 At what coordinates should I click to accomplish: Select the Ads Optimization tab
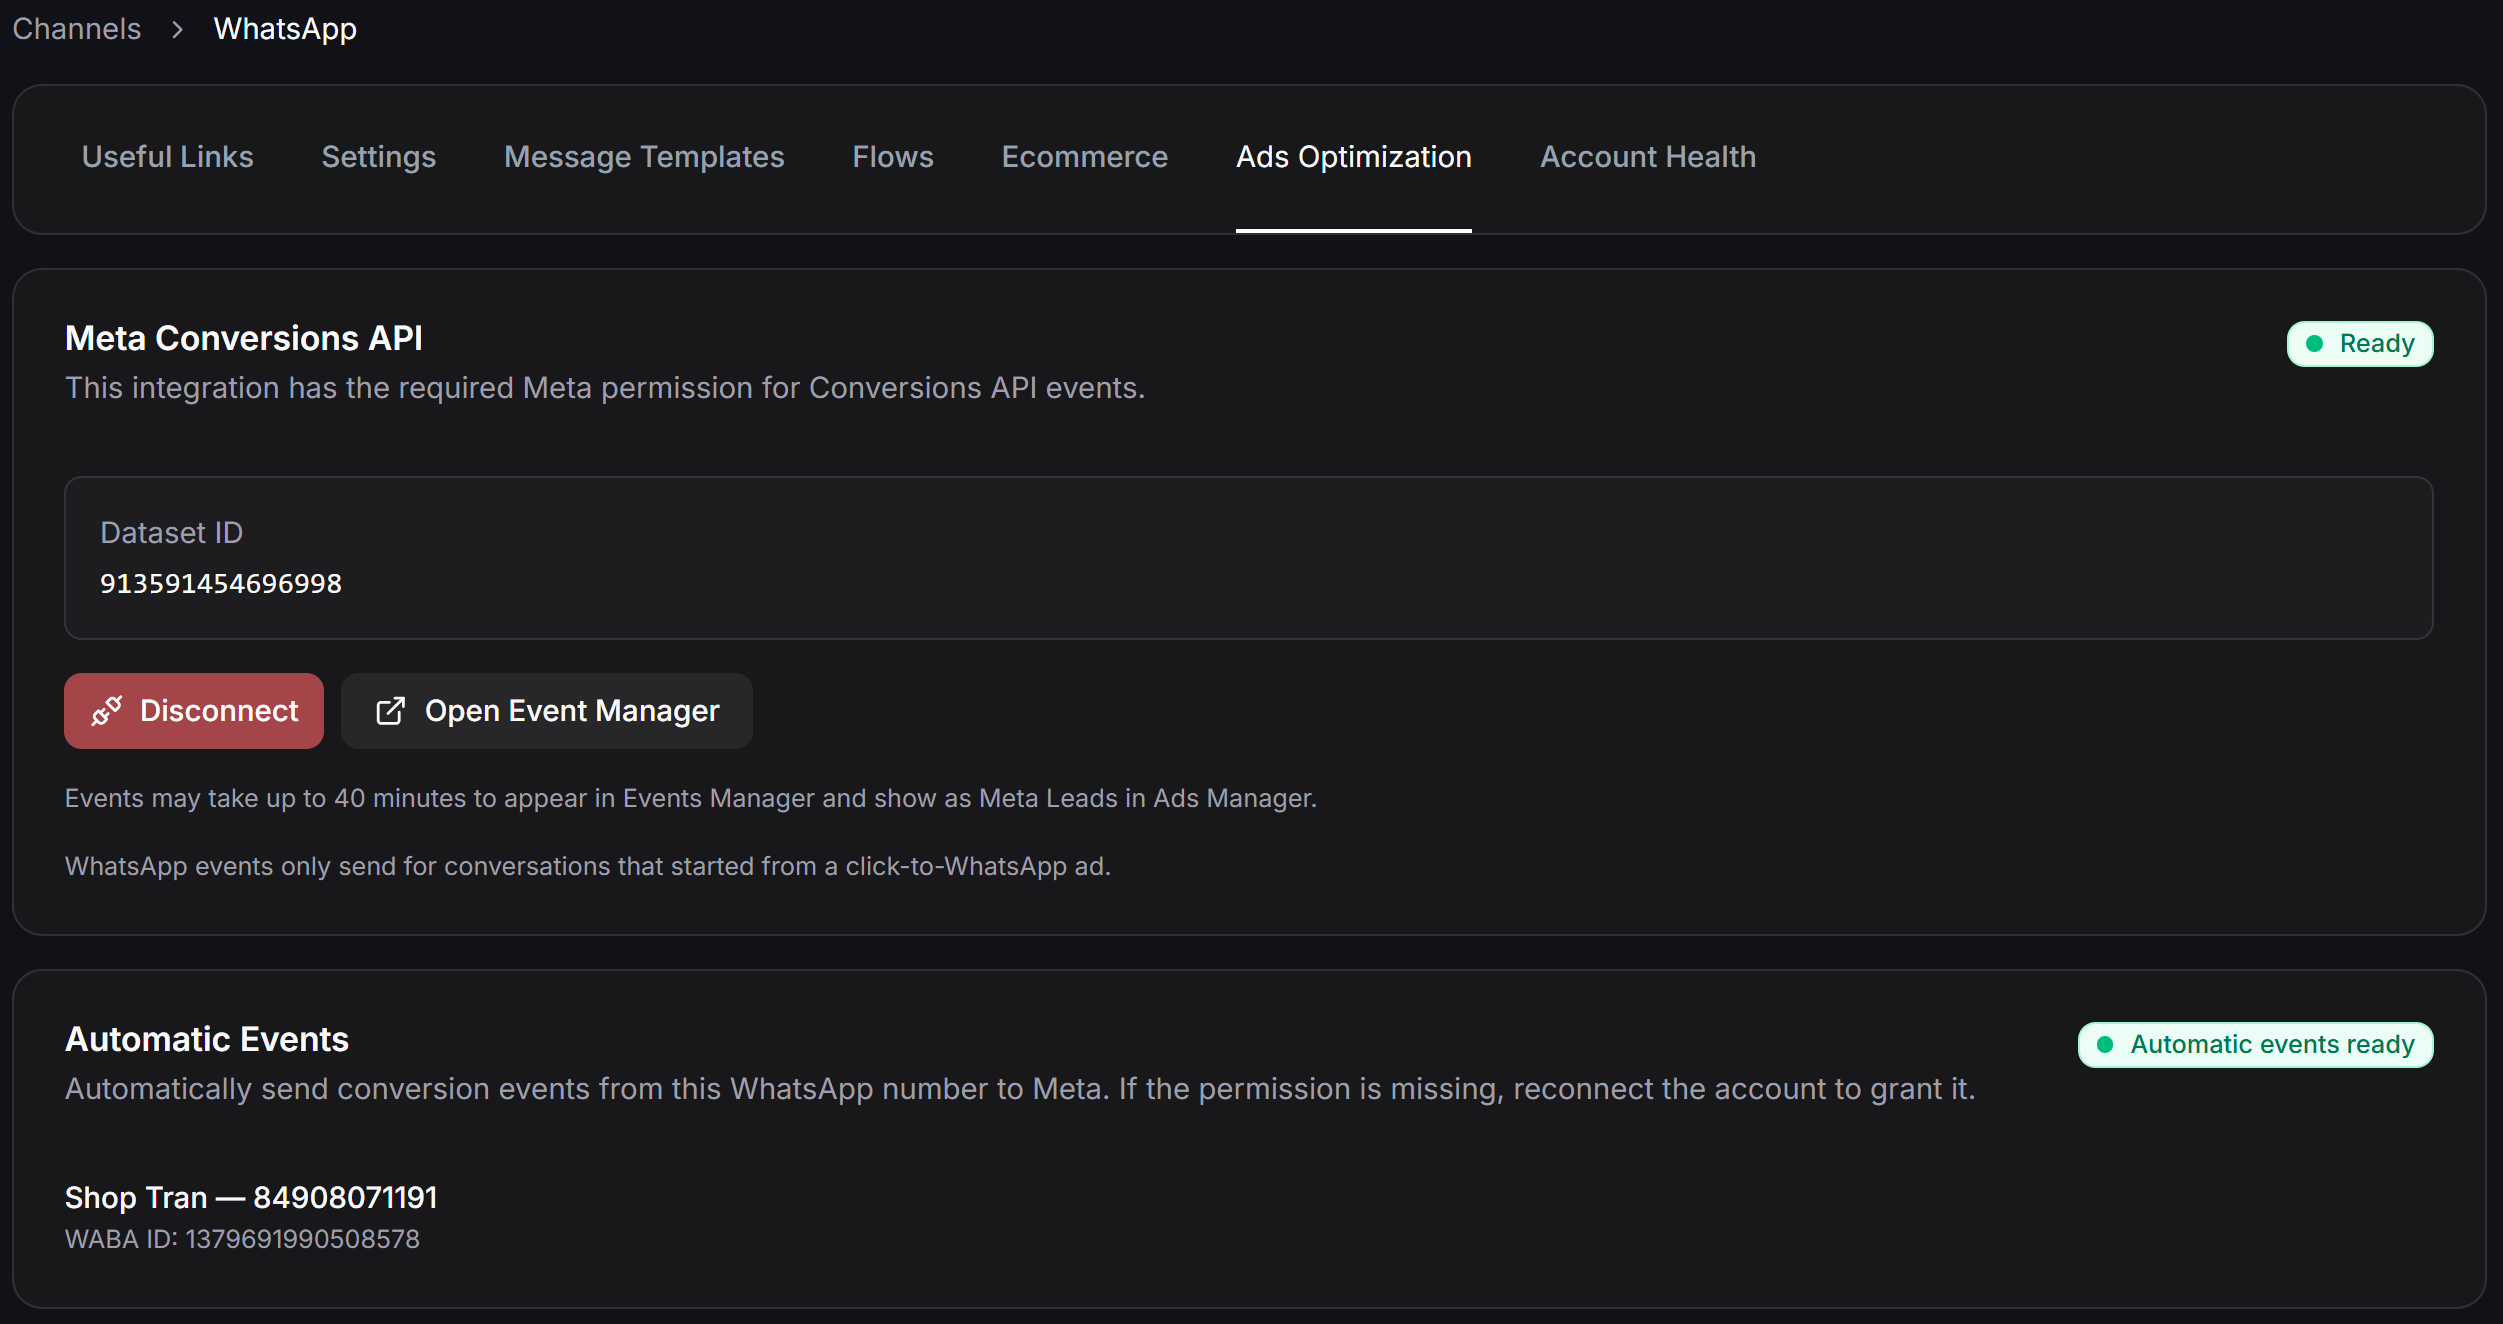tap(1354, 157)
